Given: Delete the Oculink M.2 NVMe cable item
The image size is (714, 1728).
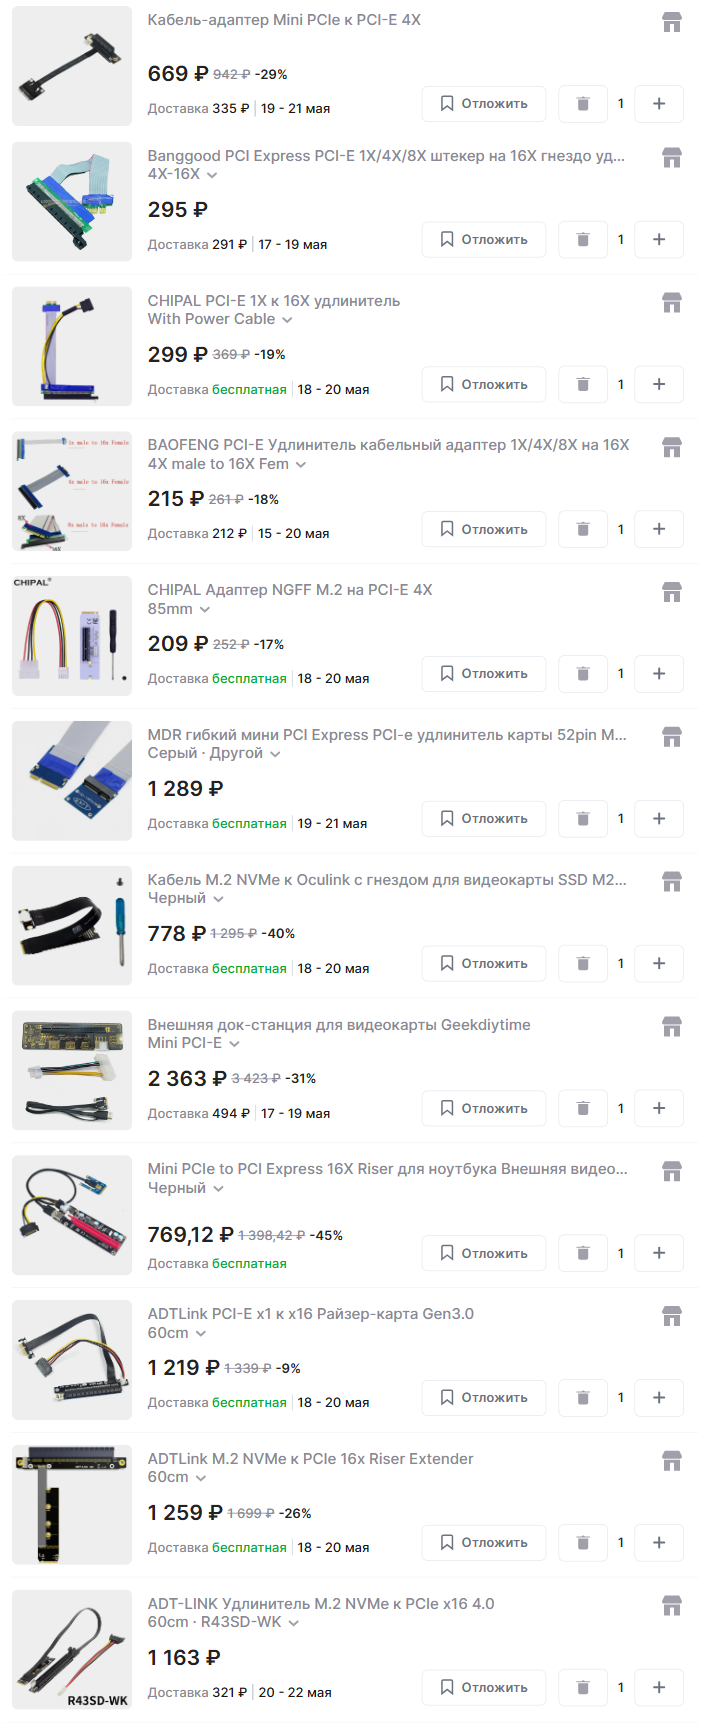Looking at the screenshot, I should [x=583, y=964].
